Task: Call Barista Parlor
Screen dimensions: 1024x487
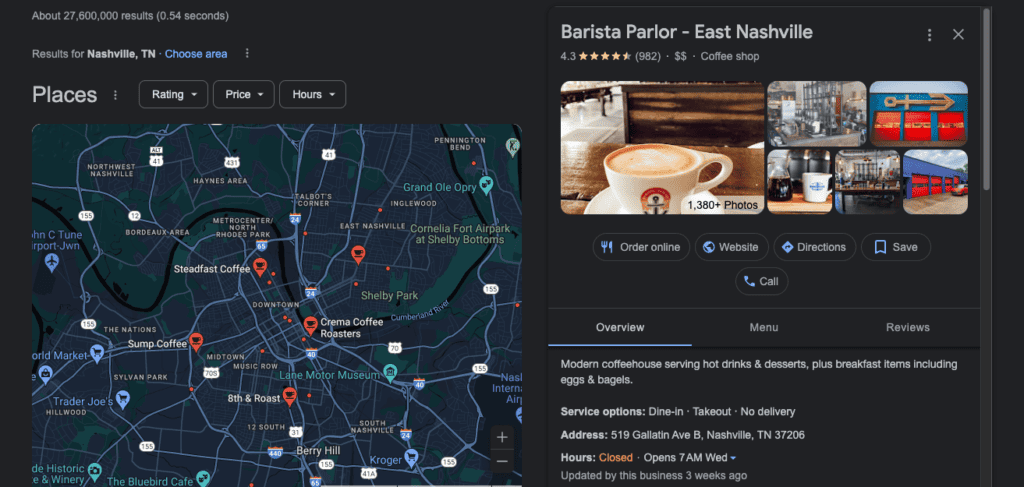Action: click(761, 281)
